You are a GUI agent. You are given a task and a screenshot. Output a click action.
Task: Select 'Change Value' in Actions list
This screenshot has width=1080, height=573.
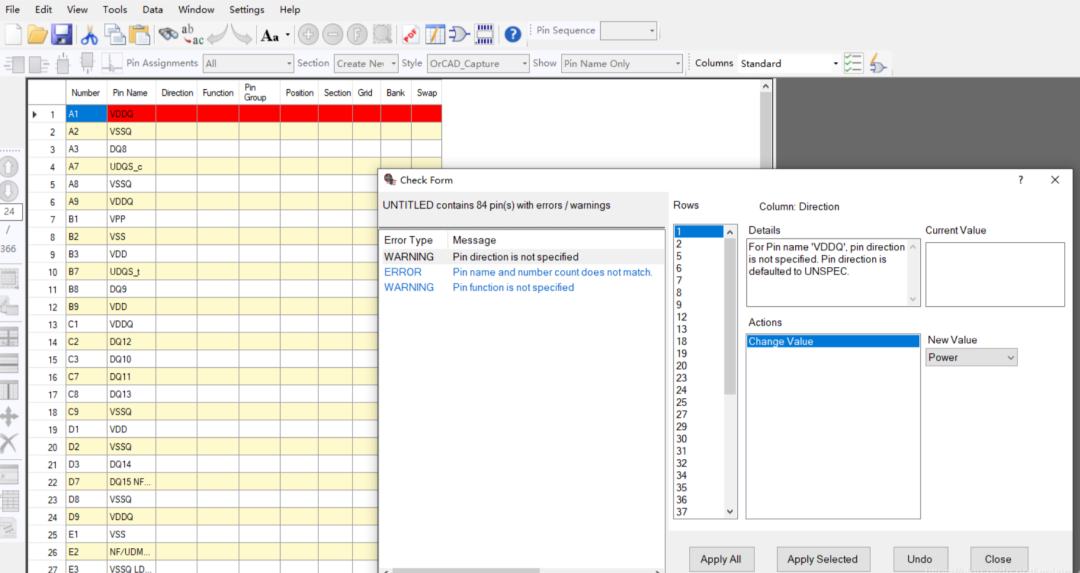coord(833,342)
